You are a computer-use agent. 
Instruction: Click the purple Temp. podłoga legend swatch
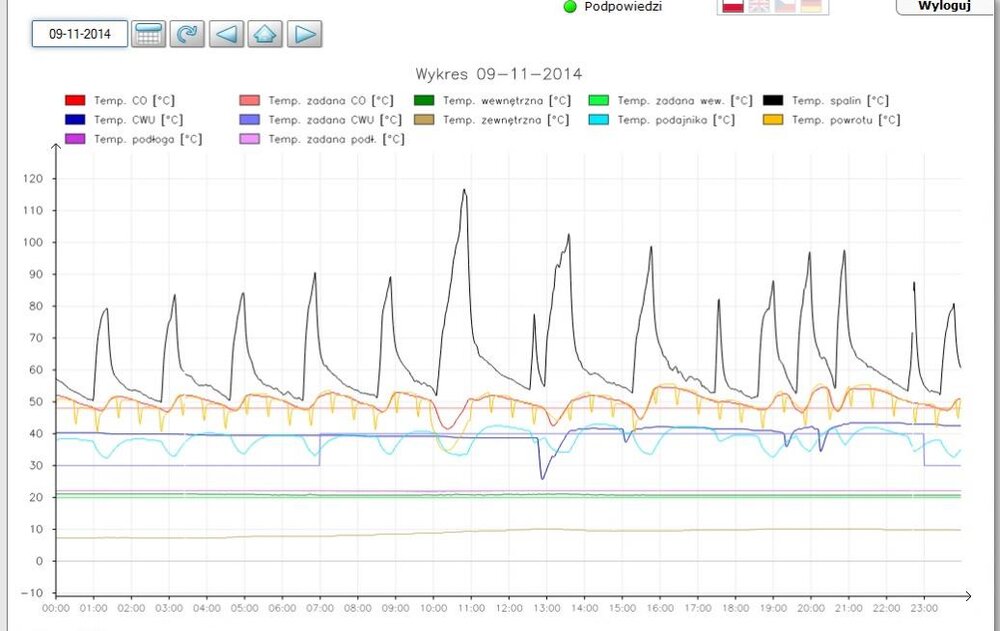coord(75,139)
